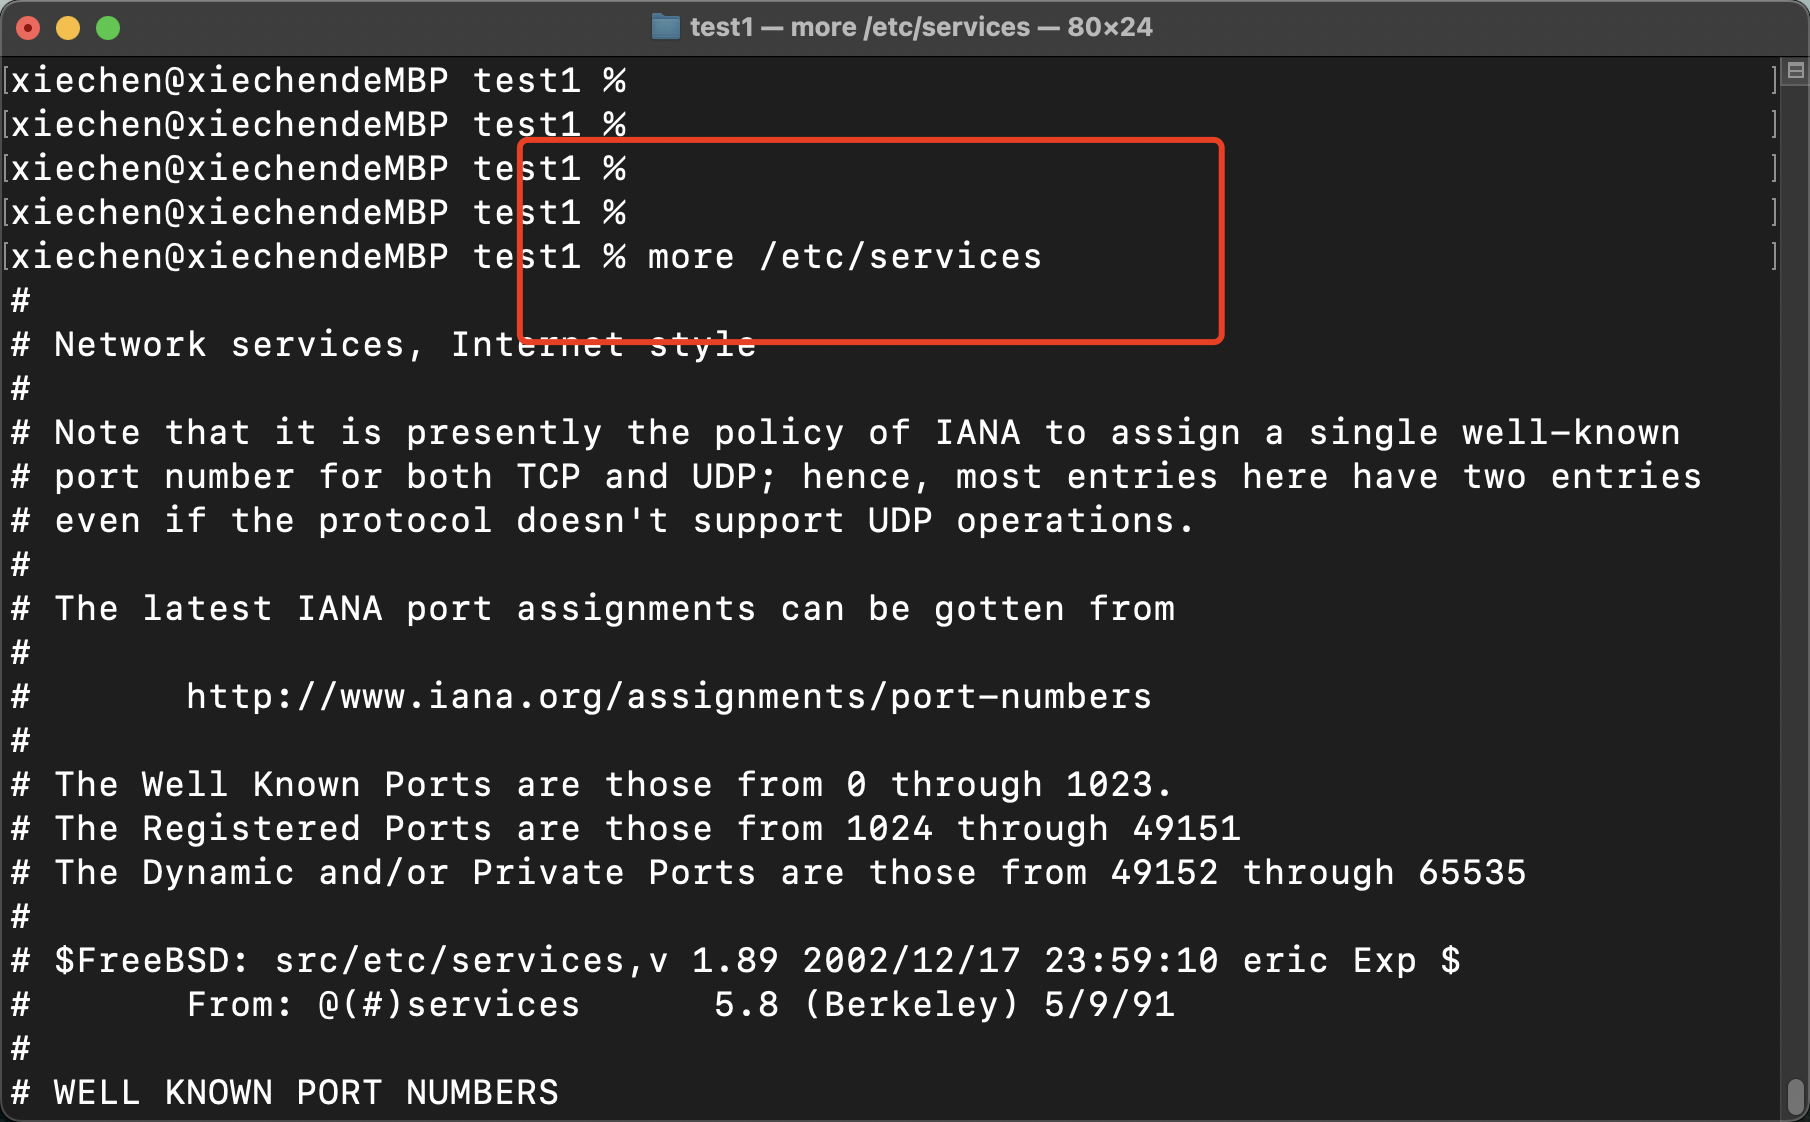Click the "(Berkeley)" text in the From line
The height and width of the screenshot is (1122, 1810).
coord(911,1004)
